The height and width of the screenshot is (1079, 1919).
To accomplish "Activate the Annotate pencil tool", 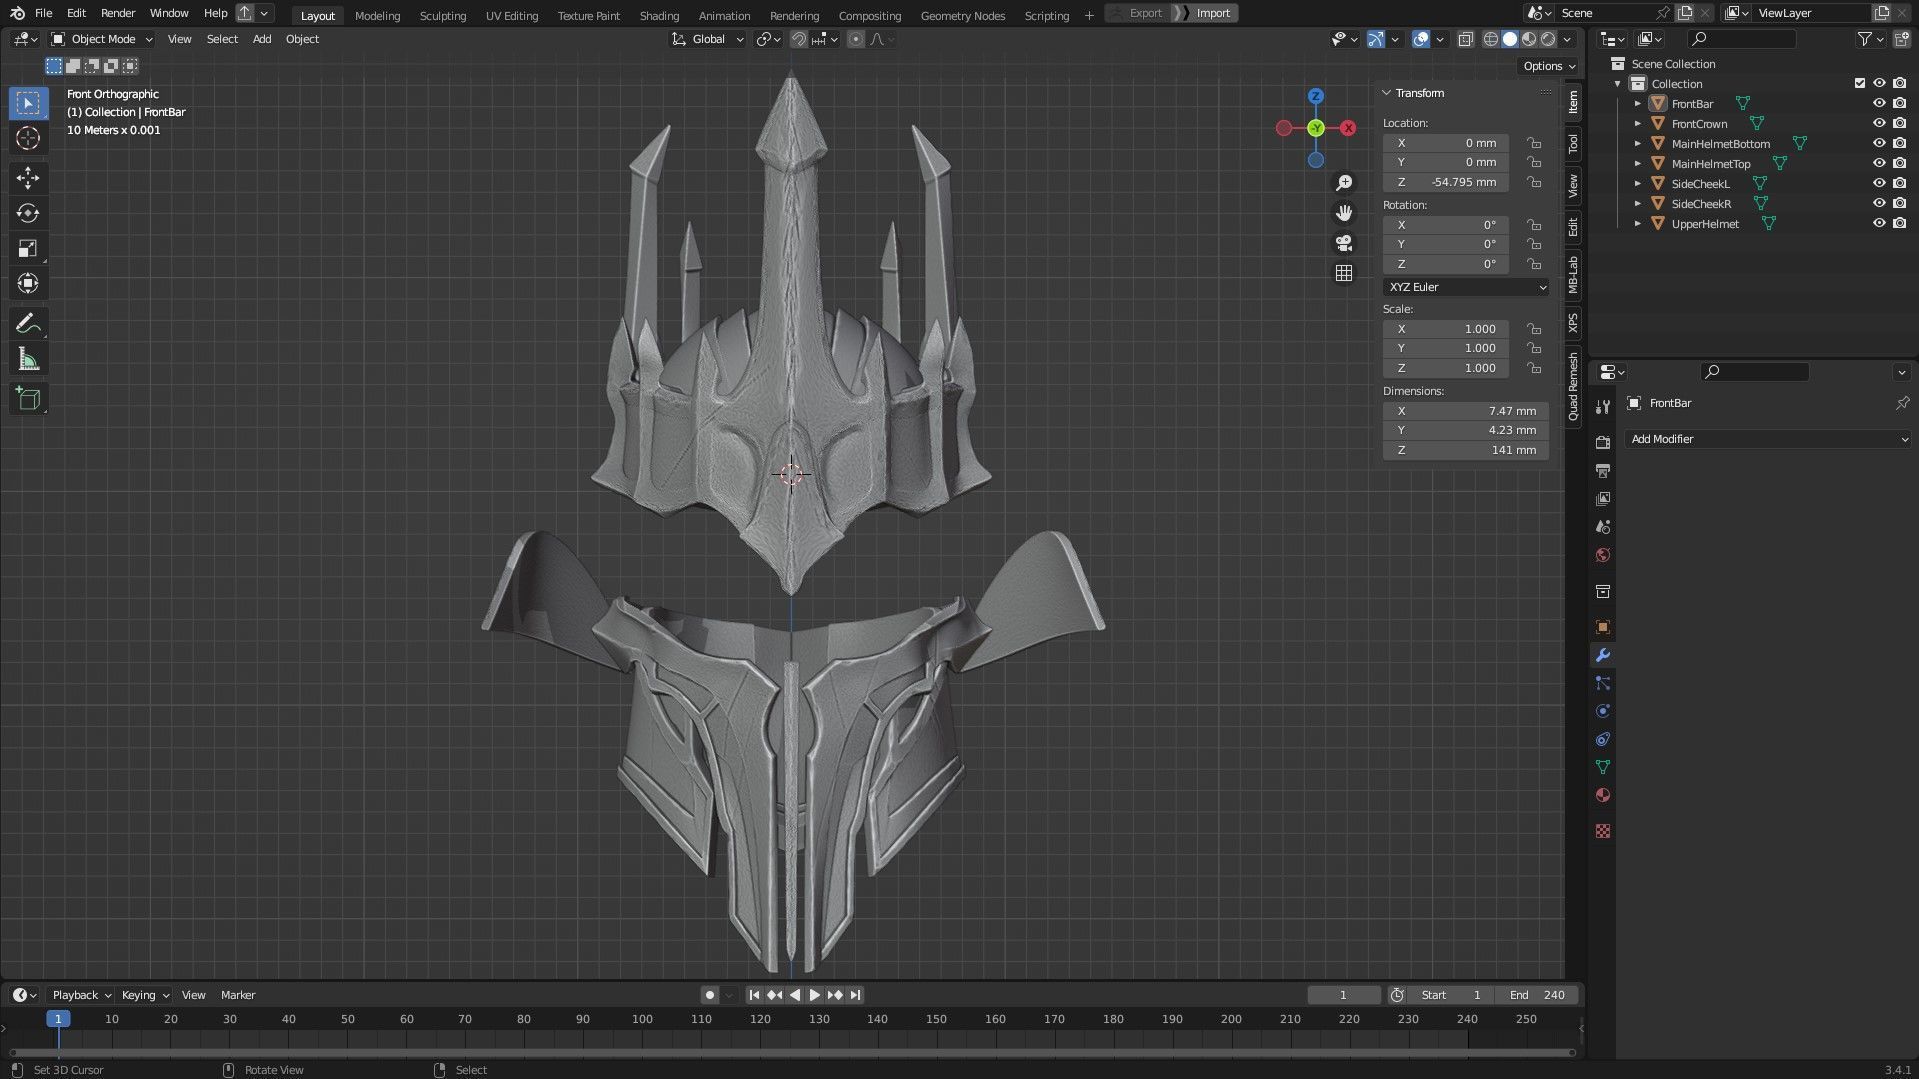I will (28, 324).
